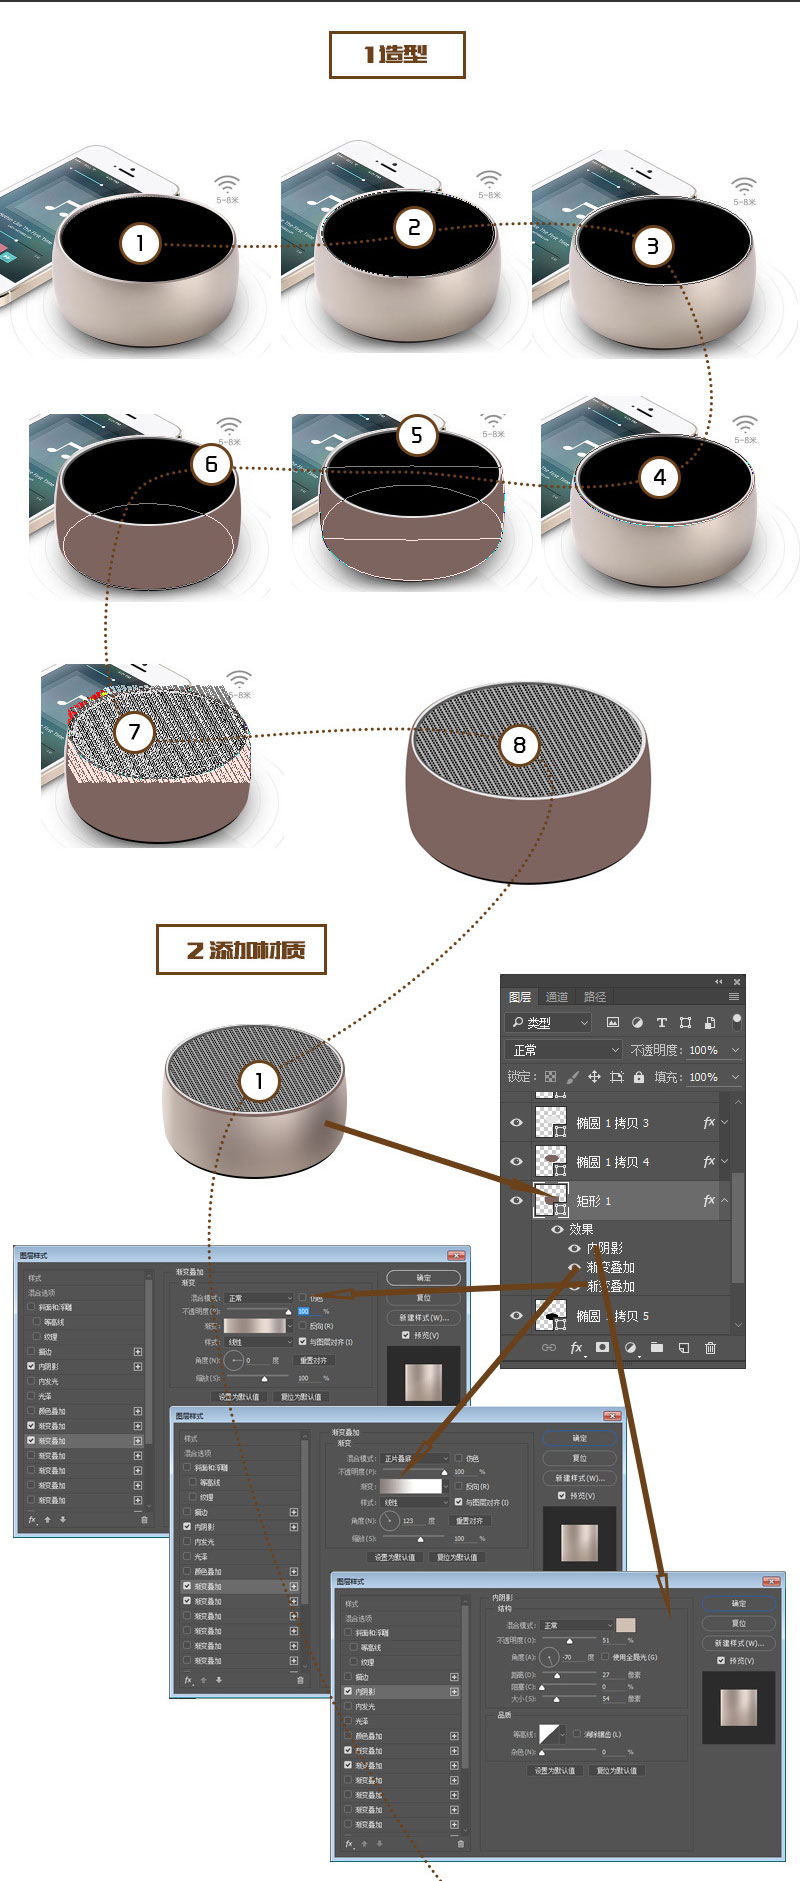This screenshot has height=1881, width=800.
Task: Enable 消除锯齿 checkbox in 内阴影 dialog
Action: point(577,1734)
